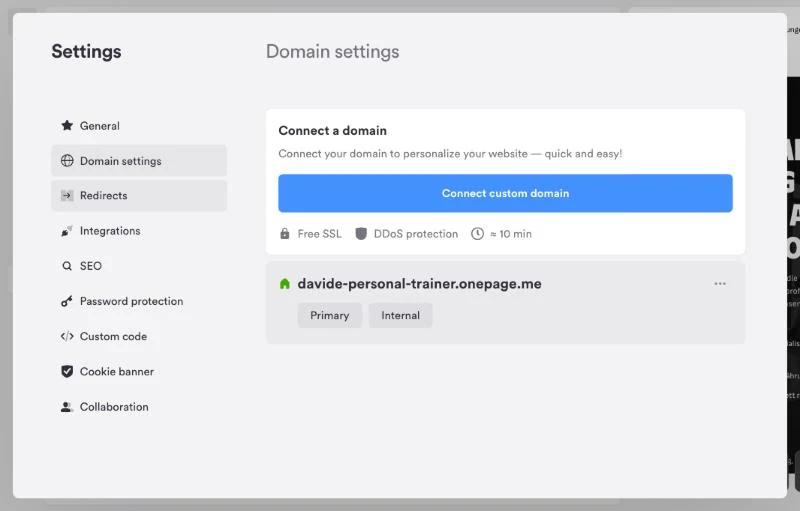
Task: Click the padlock icon next to Free SSL
Action: click(285, 234)
